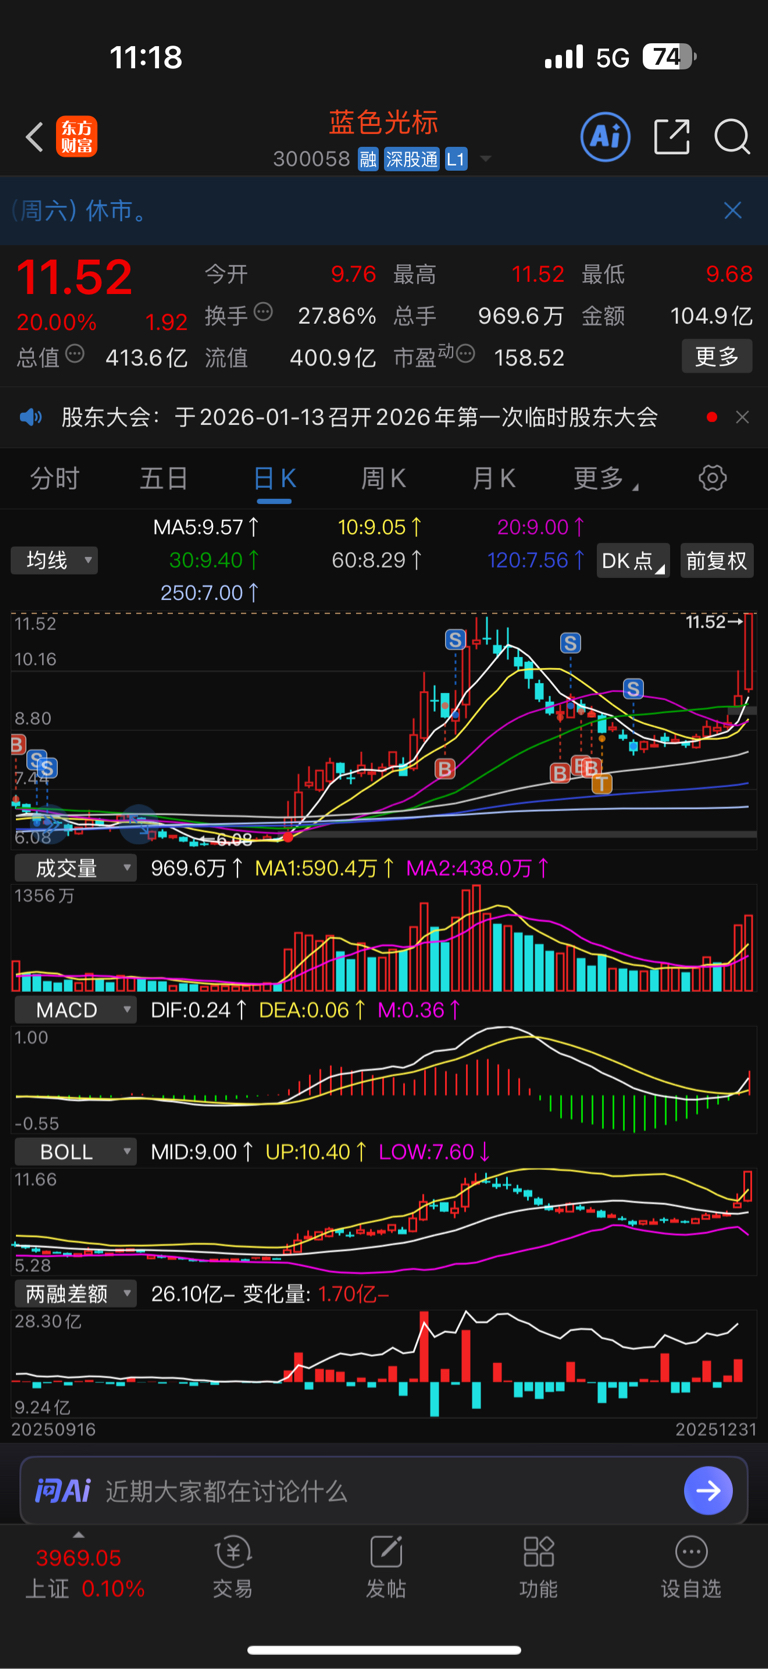Image resolution: width=768 pixels, height=1669 pixels.
Task: Tap the share export icon
Action: point(672,136)
